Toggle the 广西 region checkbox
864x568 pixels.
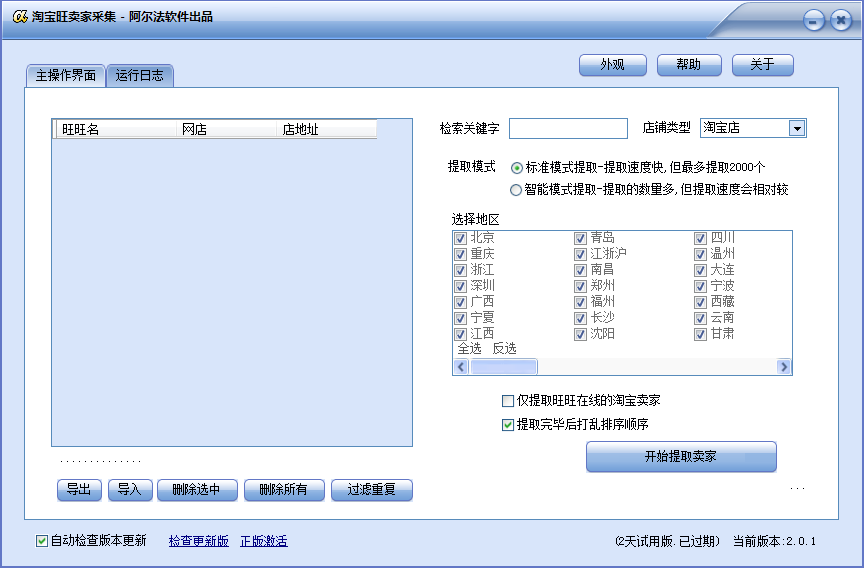tap(461, 302)
